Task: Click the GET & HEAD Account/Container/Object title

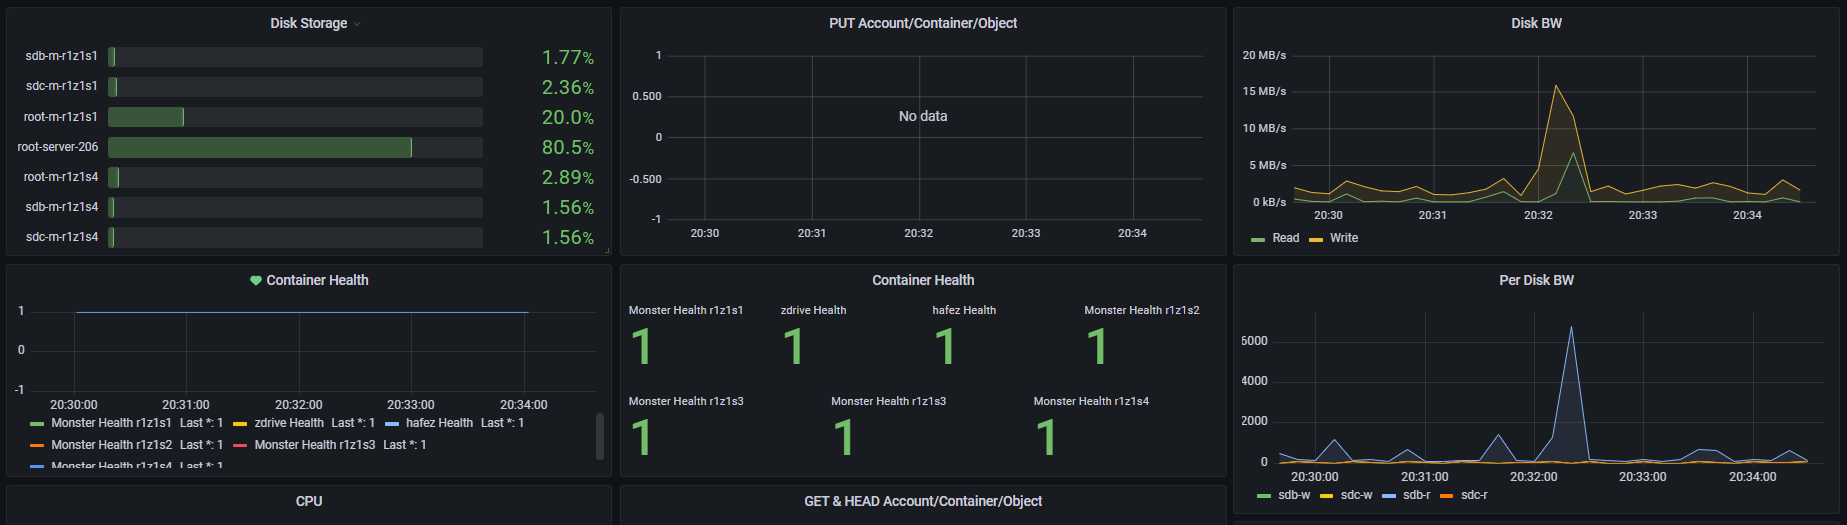Action: 922,501
